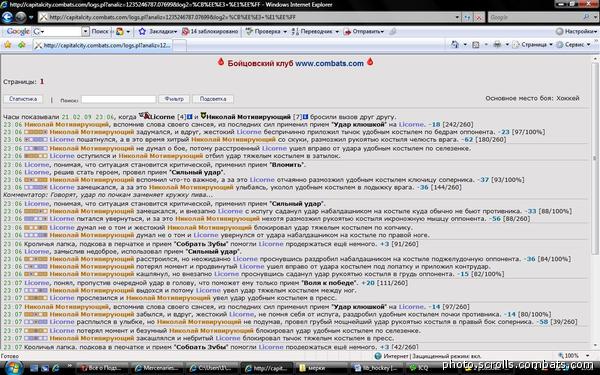Go to page 1 of the log
Image resolution: width=600 pixels, height=375 pixels.
coord(42,82)
